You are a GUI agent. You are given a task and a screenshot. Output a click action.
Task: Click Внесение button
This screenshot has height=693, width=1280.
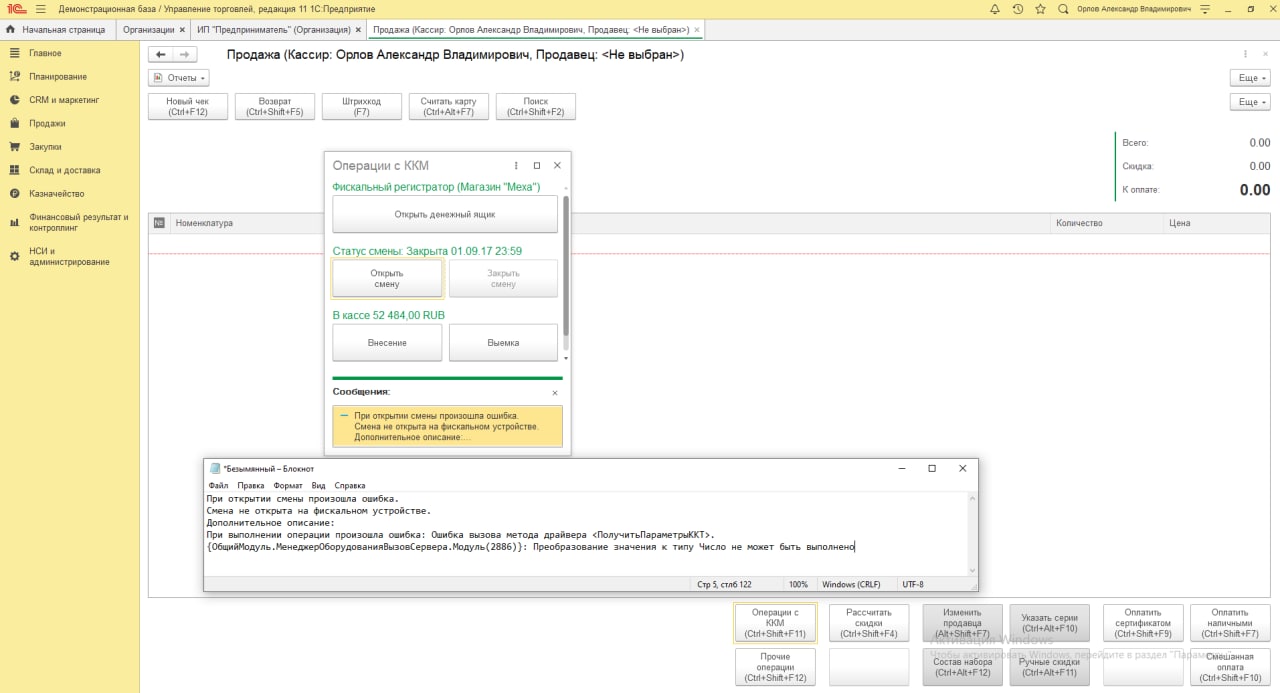click(387, 343)
